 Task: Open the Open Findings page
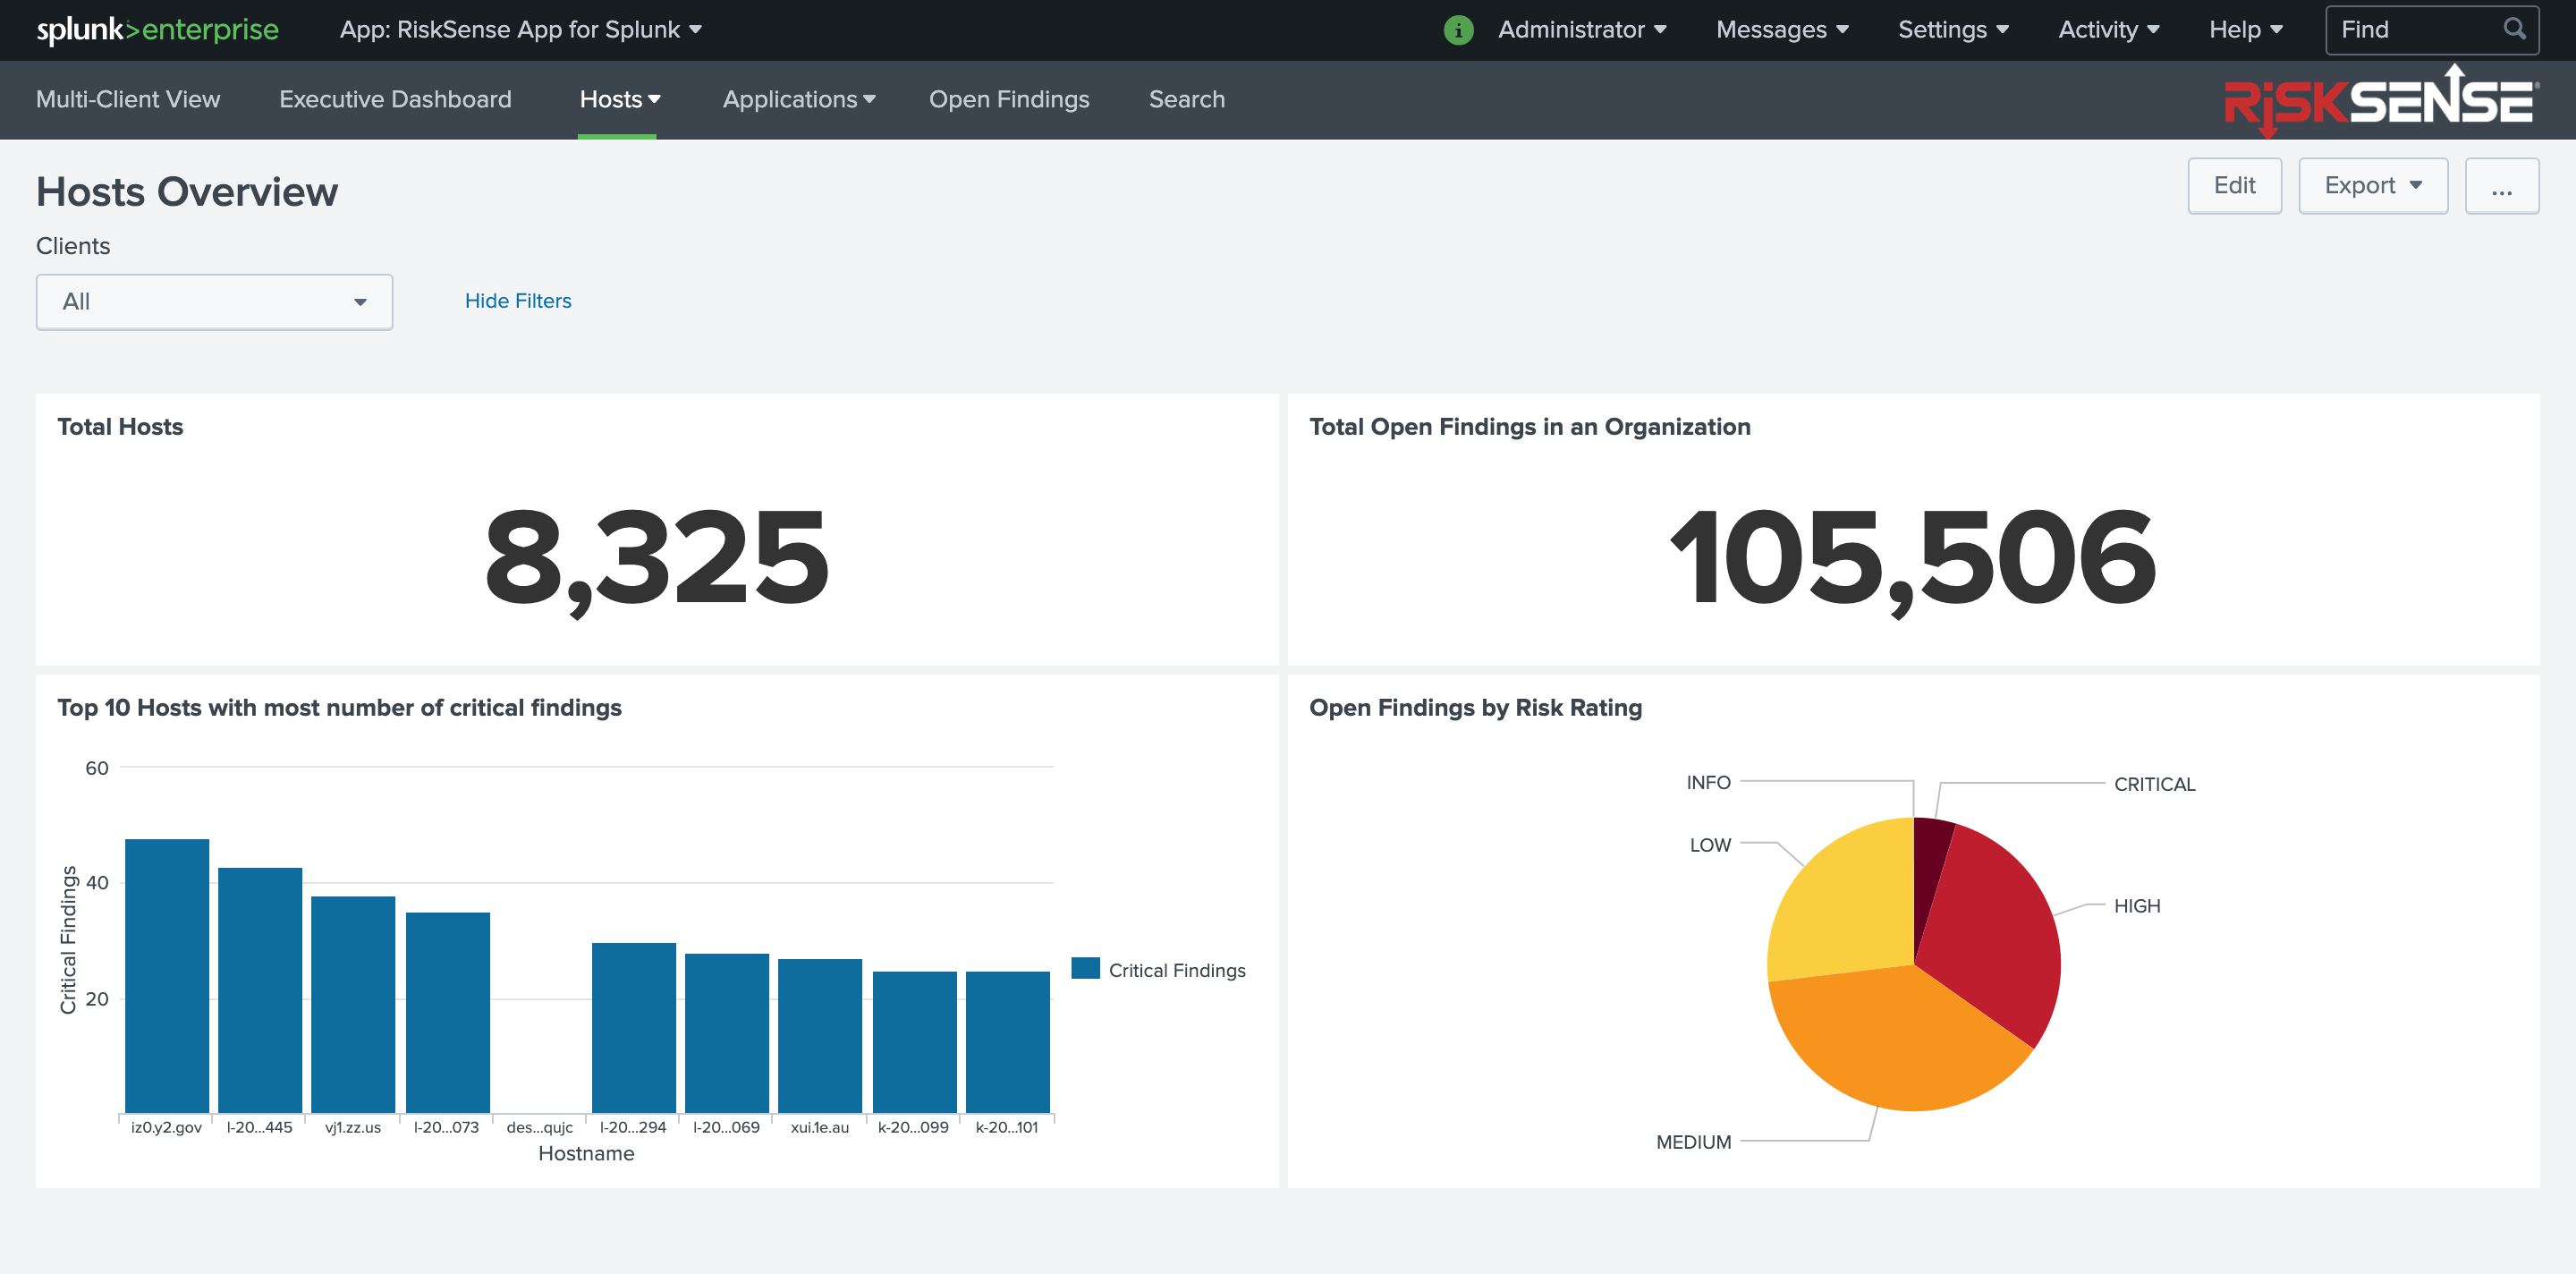(1009, 99)
